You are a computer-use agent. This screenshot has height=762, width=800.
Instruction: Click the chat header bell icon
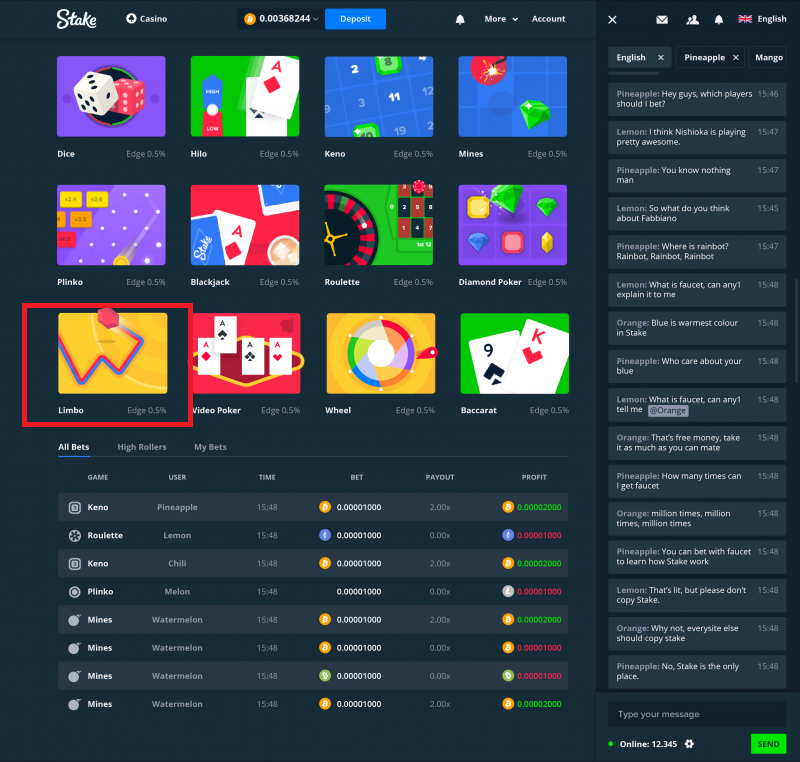click(719, 19)
